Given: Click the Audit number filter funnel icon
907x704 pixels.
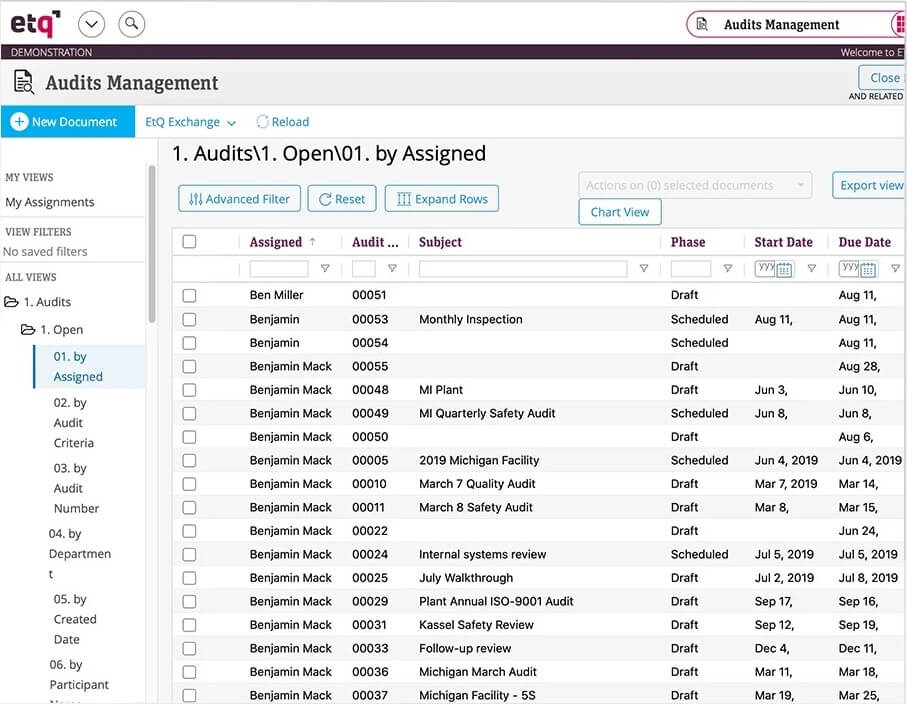Looking at the screenshot, I should pos(392,268).
